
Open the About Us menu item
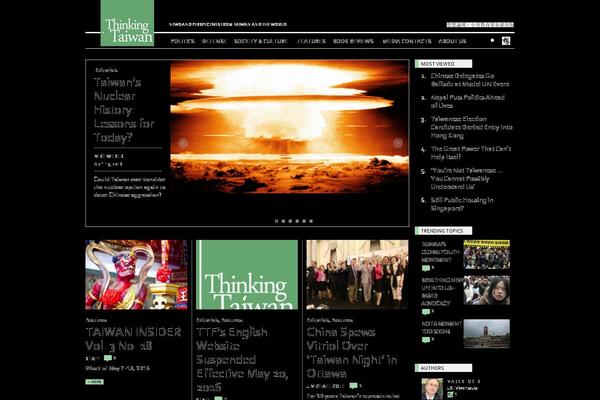pyautogui.click(x=452, y=41)
